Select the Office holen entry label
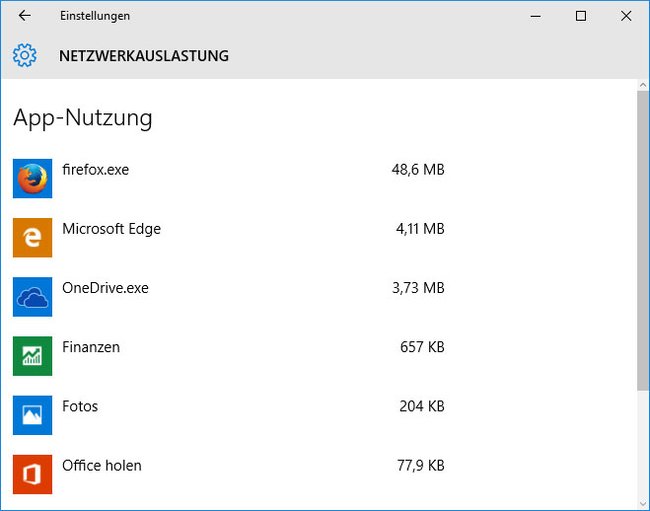Image resolution: width=650 pixels, height=511 pixels. pos(102,465)
